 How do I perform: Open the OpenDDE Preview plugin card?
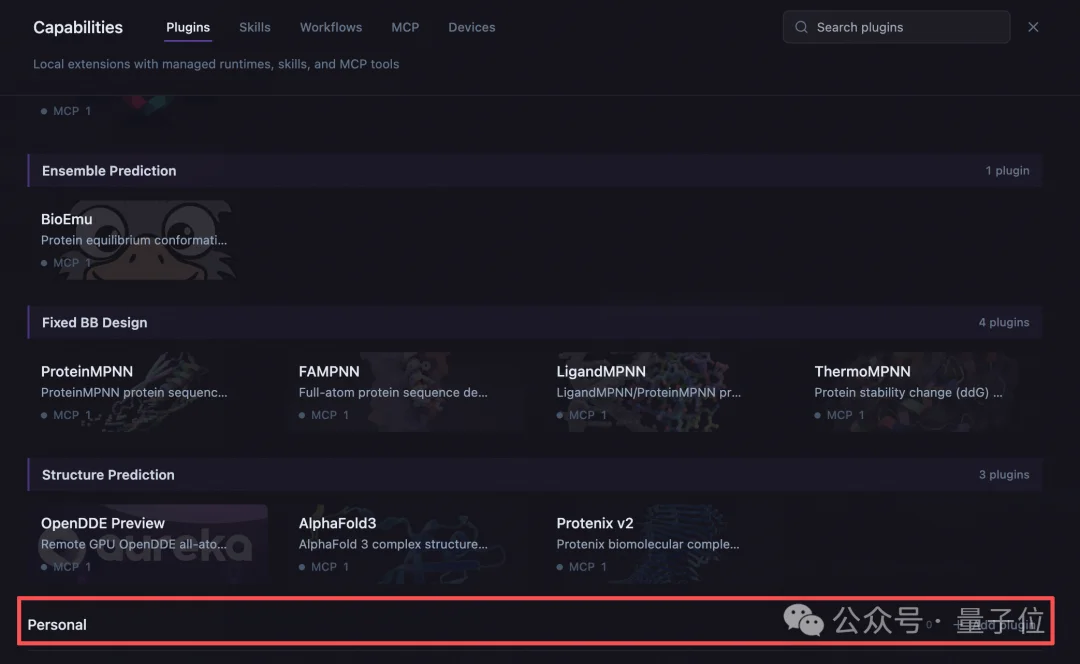(149, 543)
